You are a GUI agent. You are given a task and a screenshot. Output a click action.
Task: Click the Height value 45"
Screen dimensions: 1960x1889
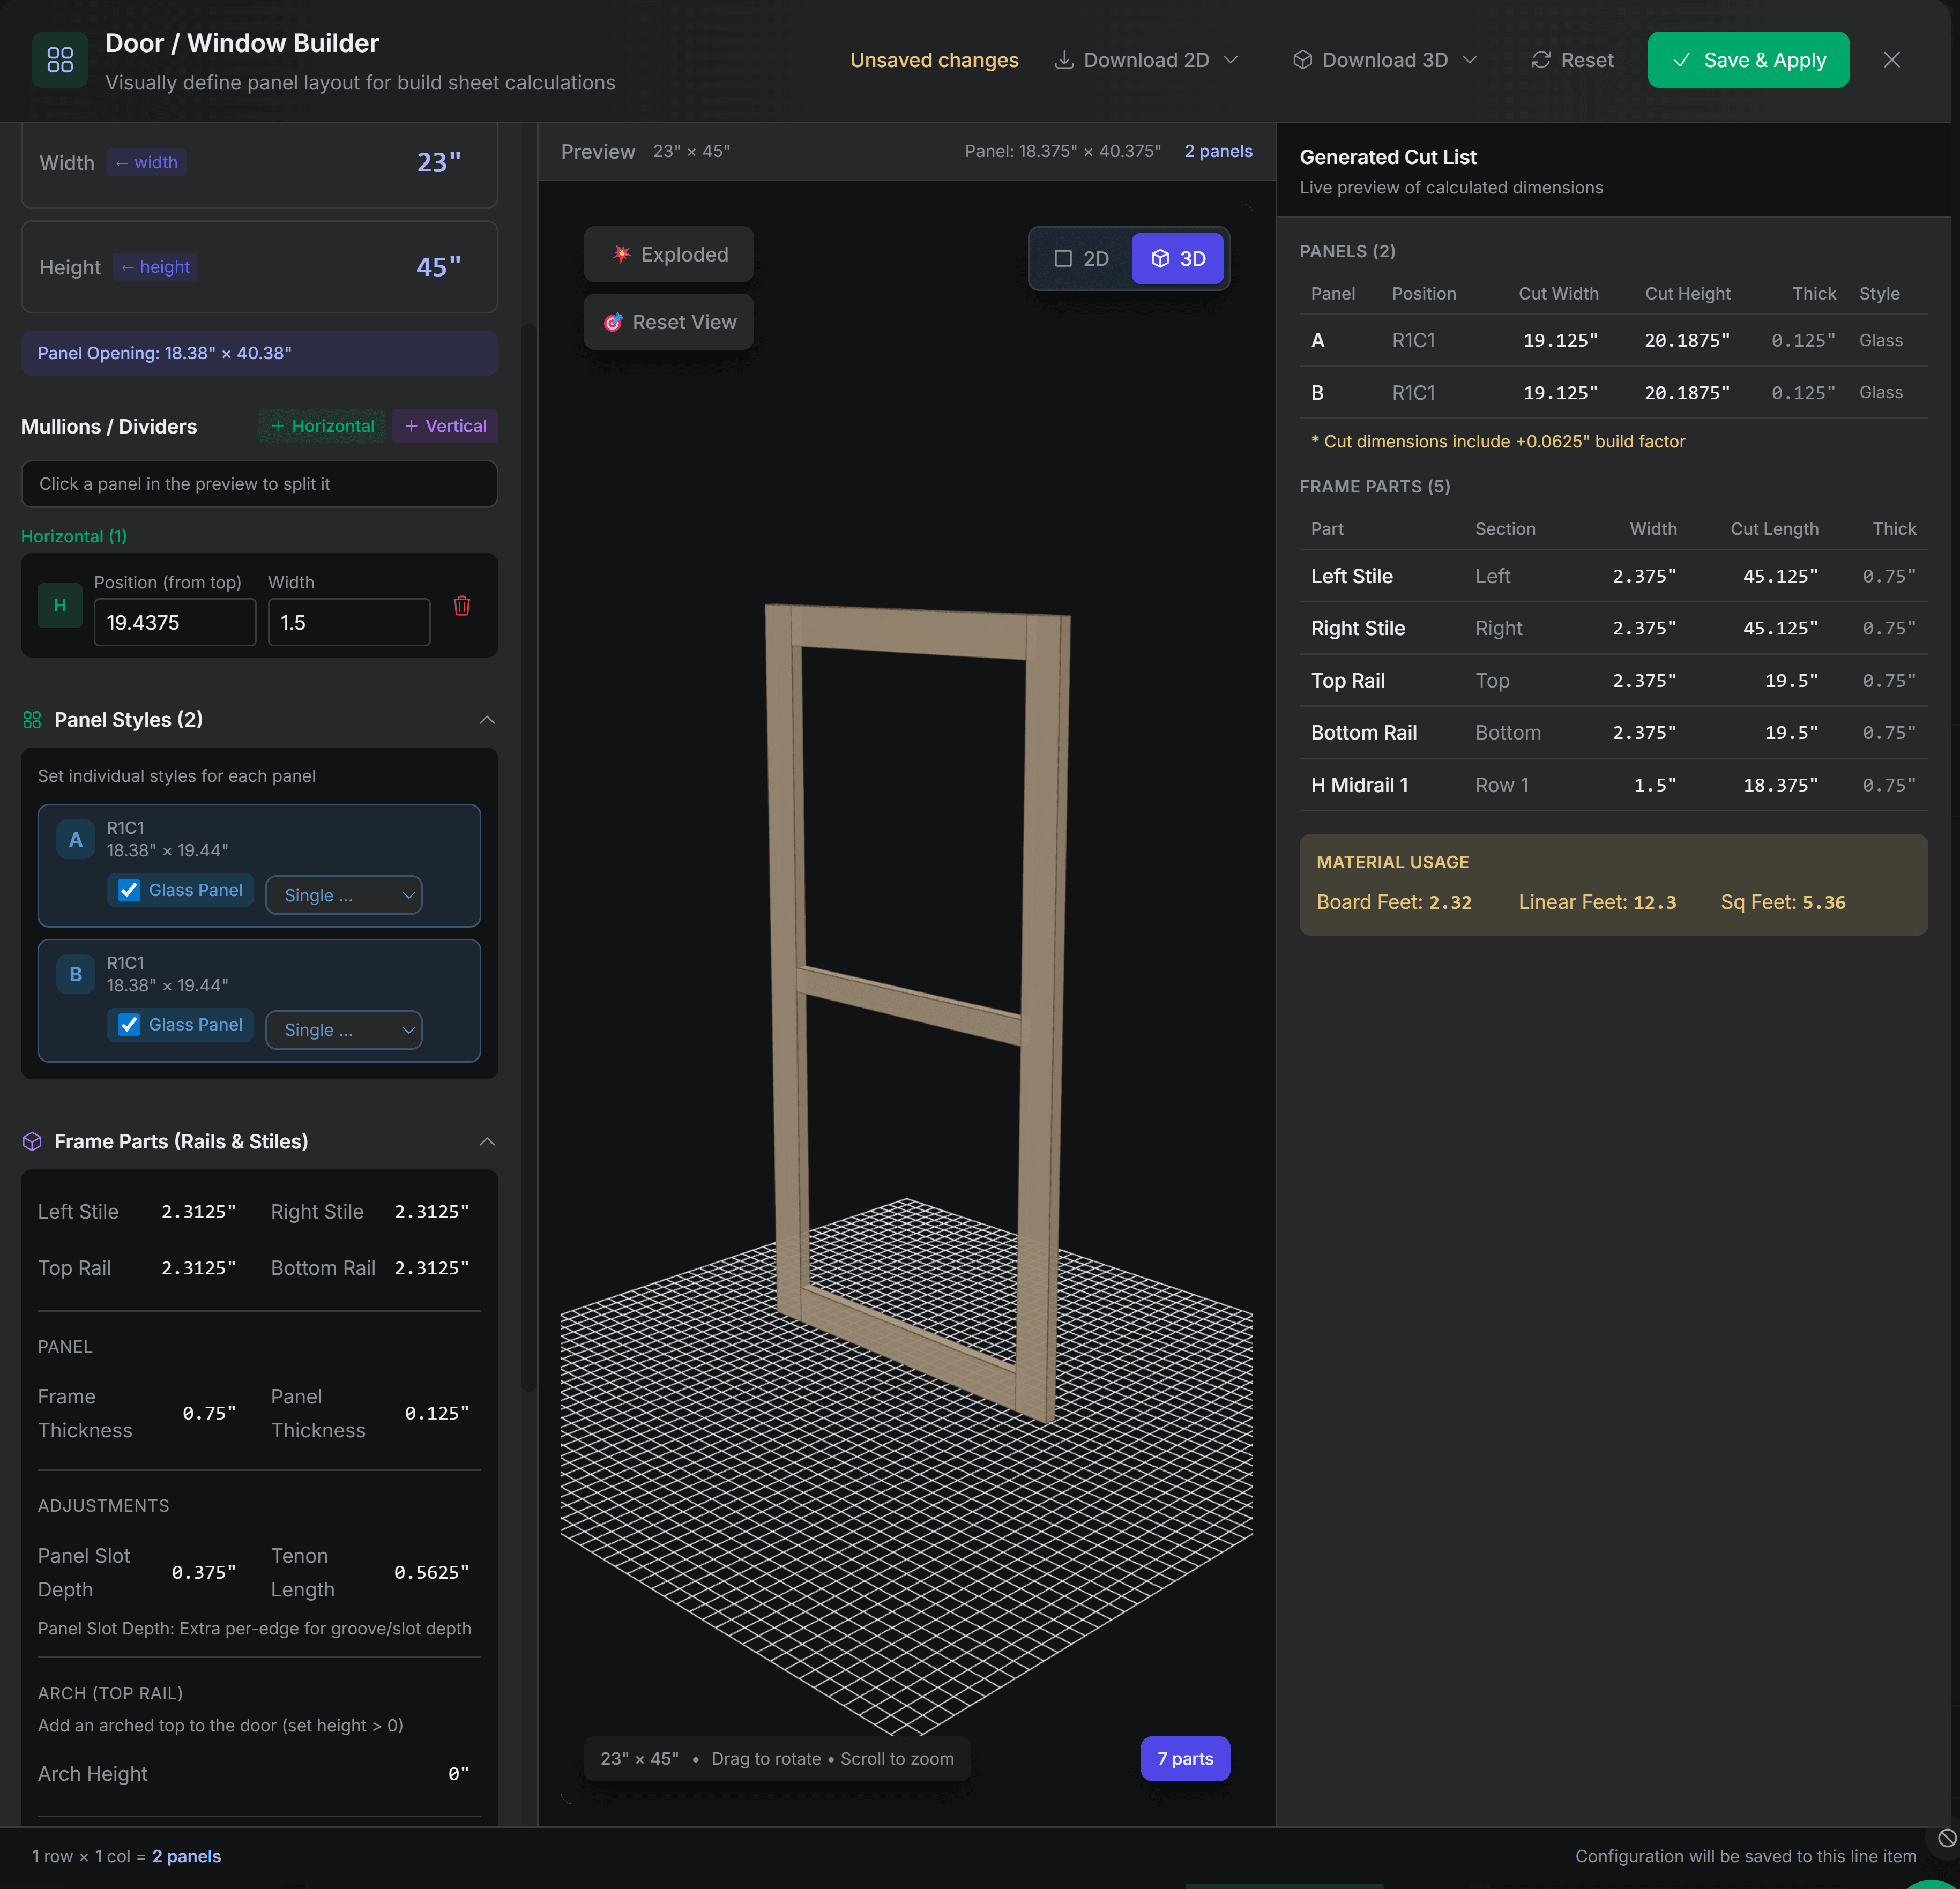439,267
